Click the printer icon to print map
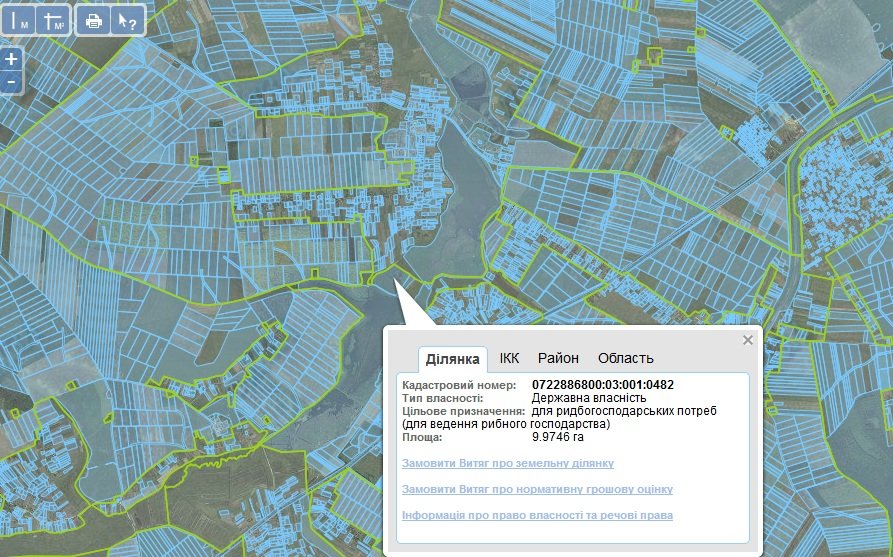Viewport: 893px width, 557px height. click(94, 20)
